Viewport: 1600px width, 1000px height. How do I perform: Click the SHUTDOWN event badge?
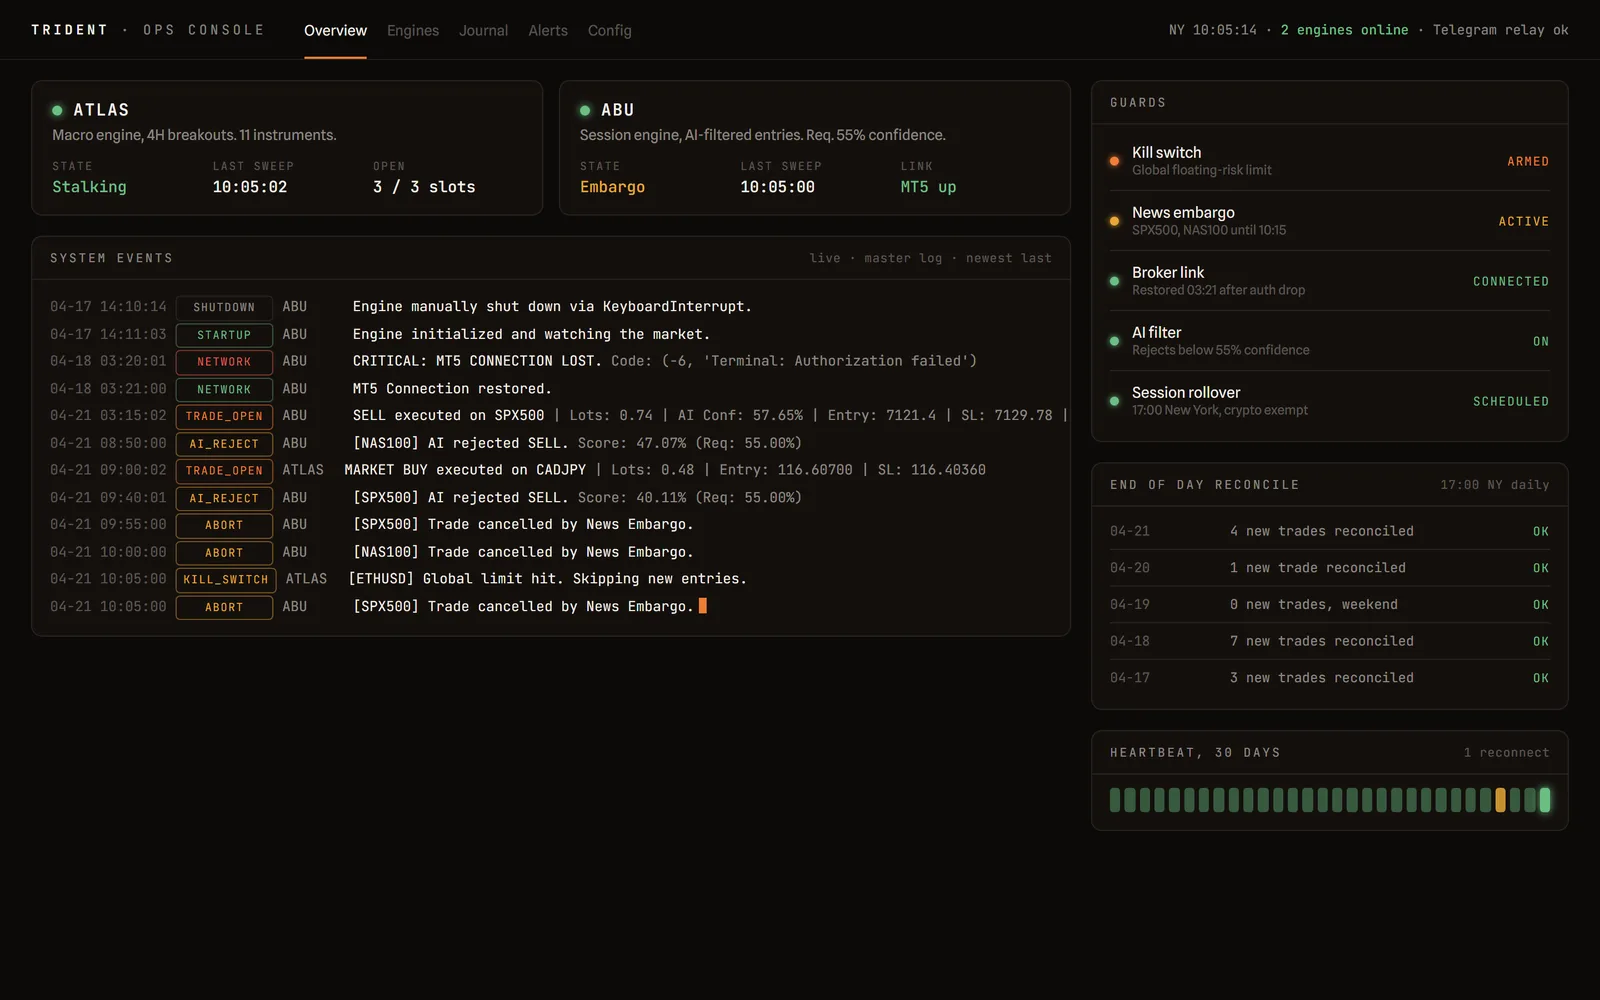click(224, 307)
